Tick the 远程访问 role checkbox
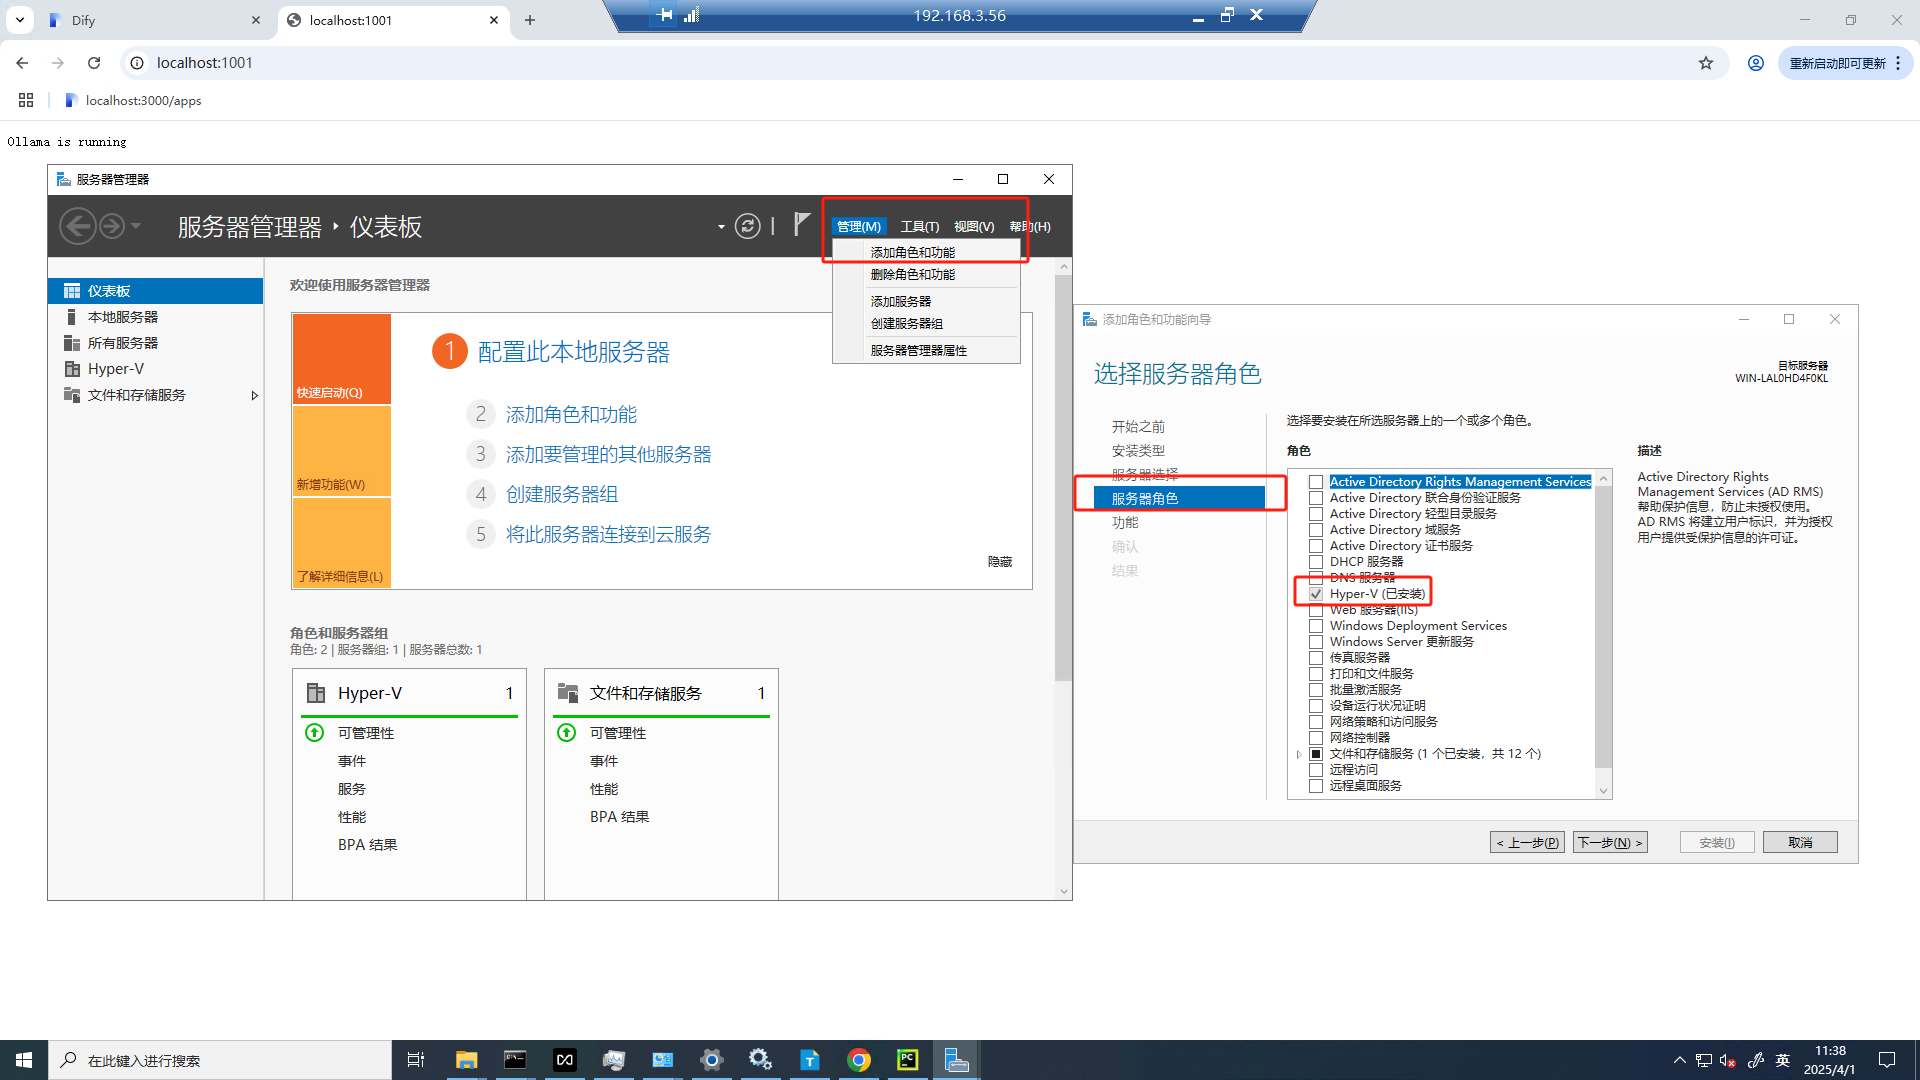This screenshot has height=1080, width=1920. click(1316, 770)
